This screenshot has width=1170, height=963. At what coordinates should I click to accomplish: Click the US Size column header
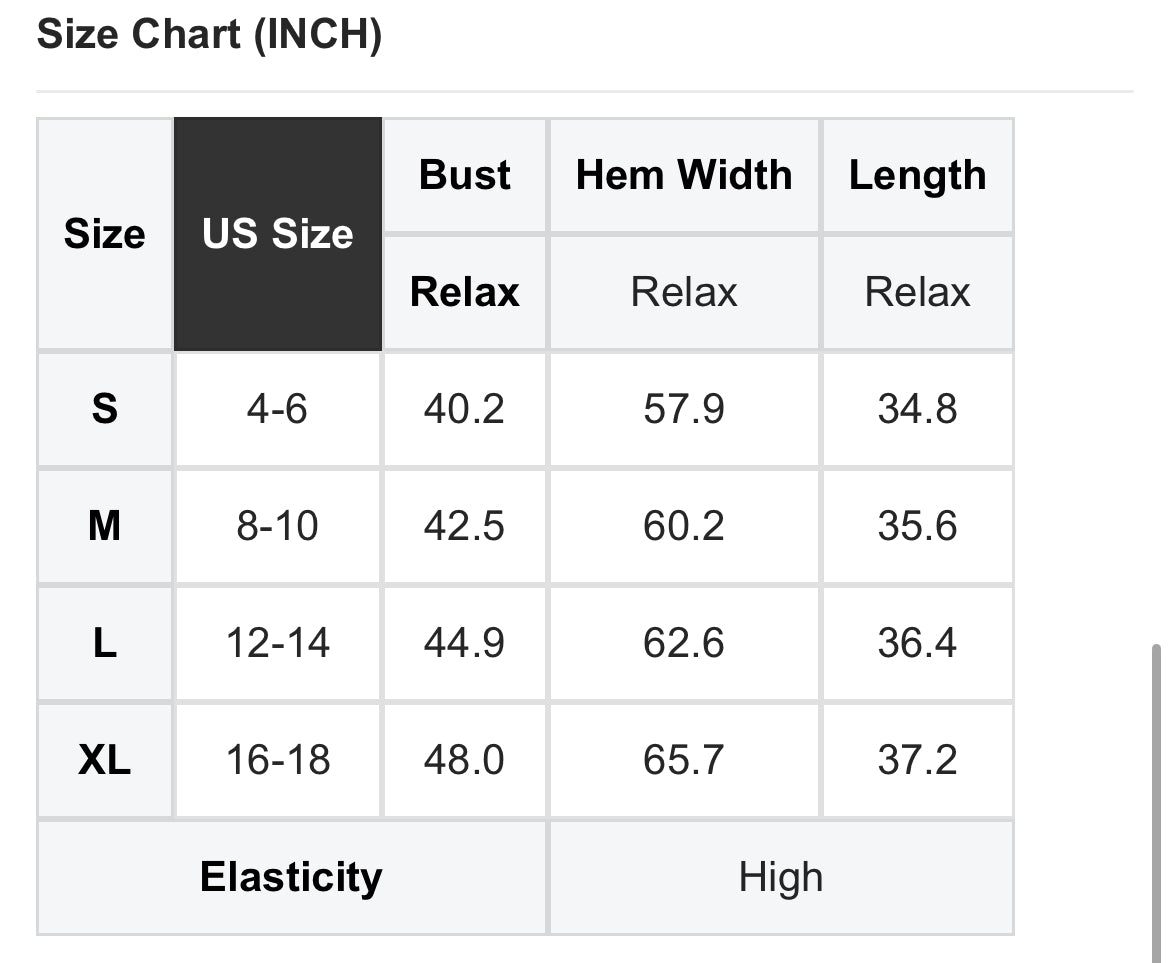278,234
